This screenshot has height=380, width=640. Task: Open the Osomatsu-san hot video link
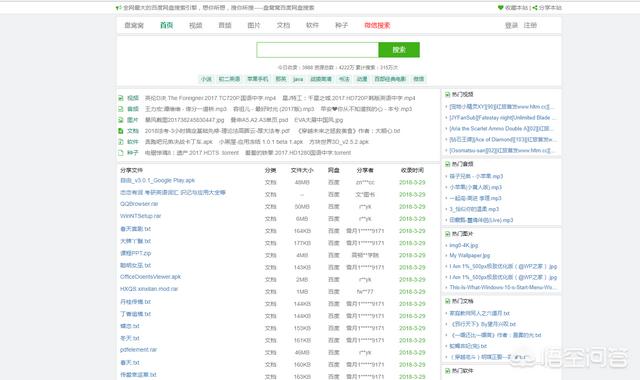(x=502, y=151)
